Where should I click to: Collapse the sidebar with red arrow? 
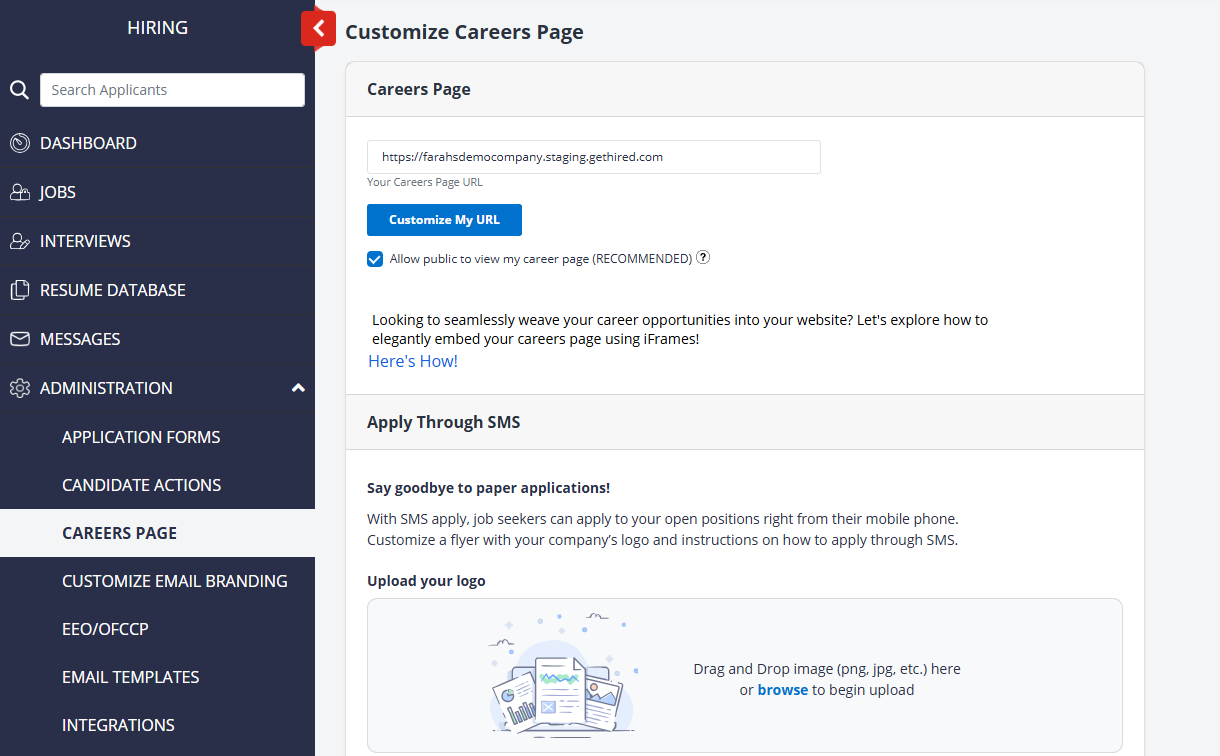318,28
